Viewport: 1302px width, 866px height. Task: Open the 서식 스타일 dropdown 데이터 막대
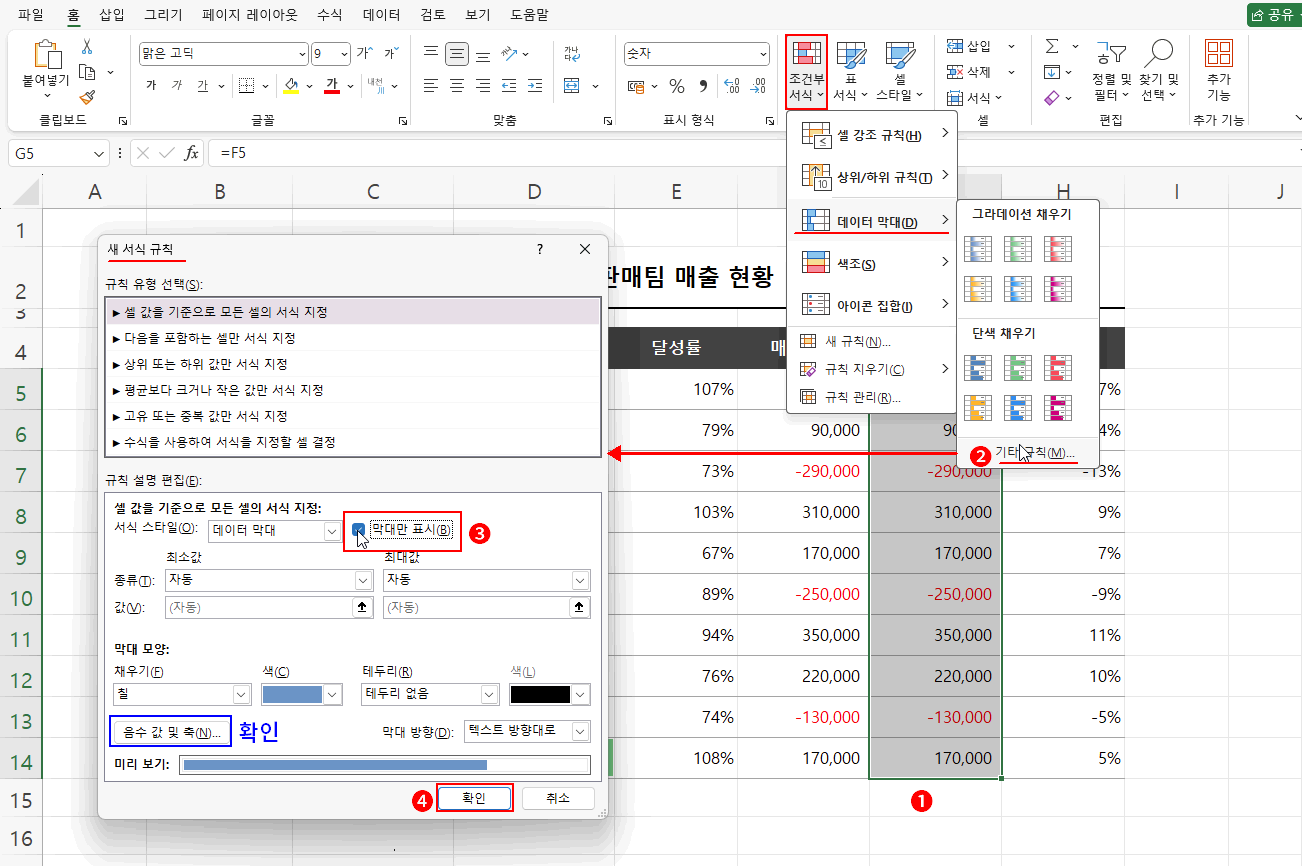click(333, 531)
